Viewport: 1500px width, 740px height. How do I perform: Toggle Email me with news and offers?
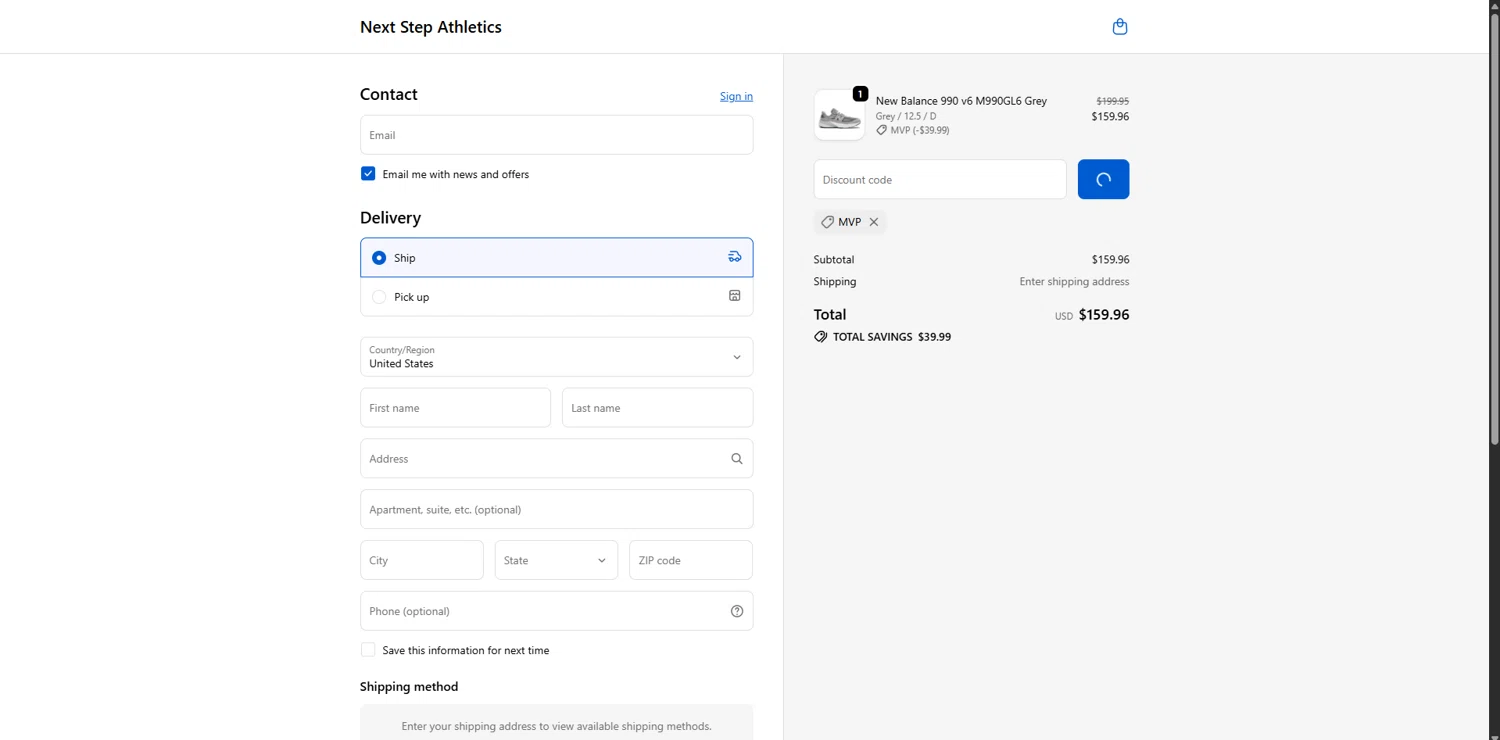[x=368, y=174]
